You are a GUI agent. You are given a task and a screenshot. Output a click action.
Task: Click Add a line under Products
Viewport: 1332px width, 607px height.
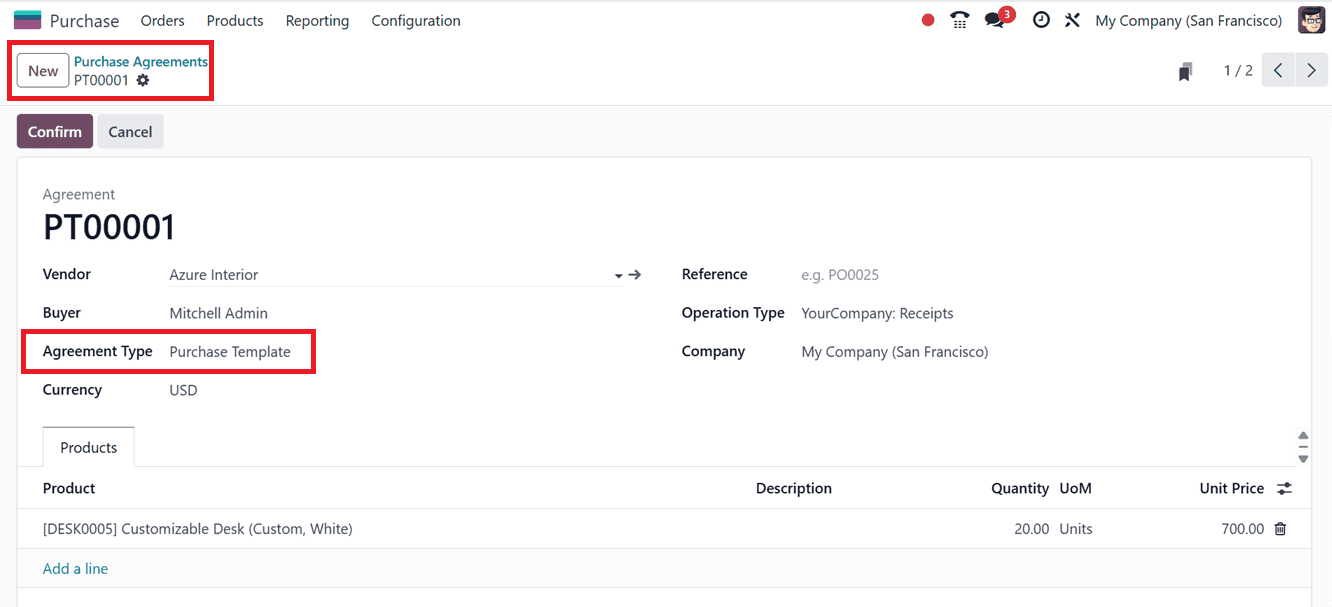tap(75, 568)
